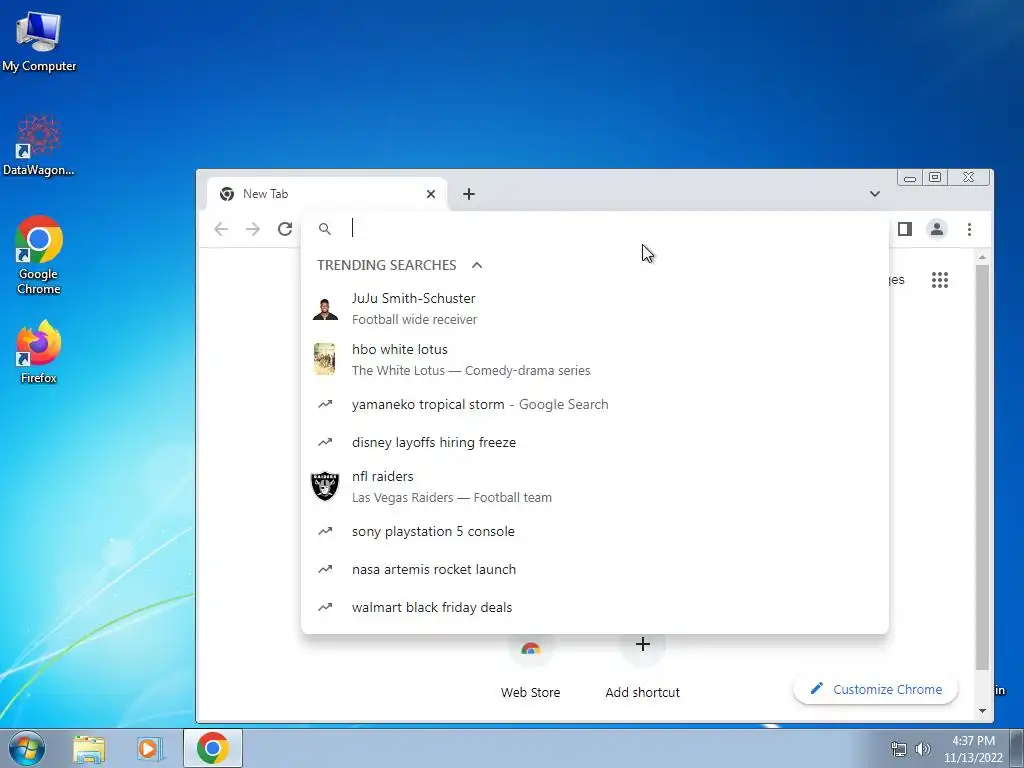Select yamaneko tropical storm suggestion
This screenshot has width=1024, height=768.
coord(594,404)
